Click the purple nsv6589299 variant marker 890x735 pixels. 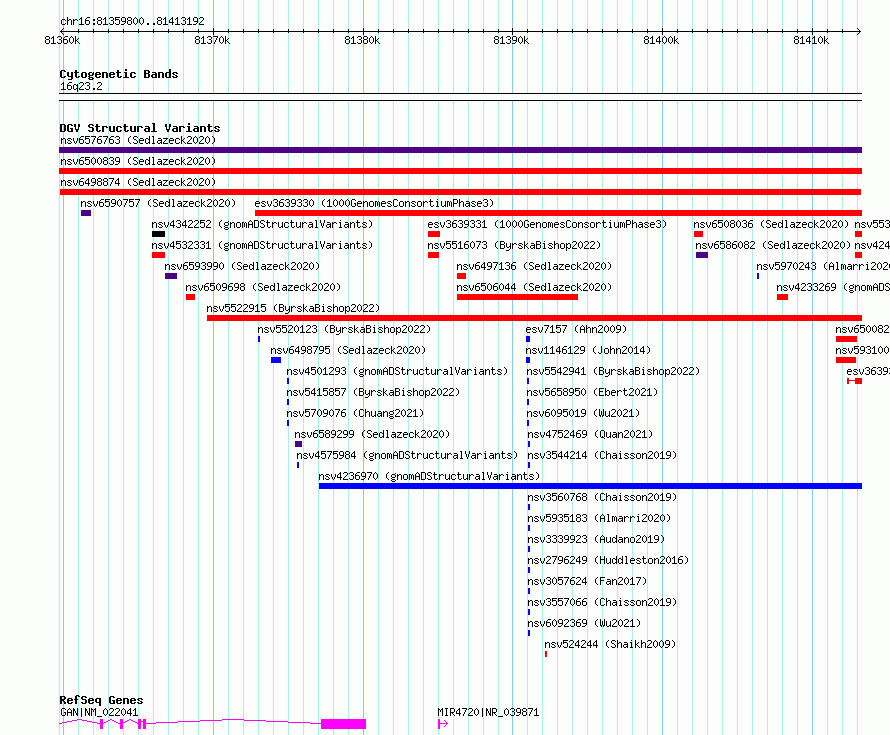[299, 444]
